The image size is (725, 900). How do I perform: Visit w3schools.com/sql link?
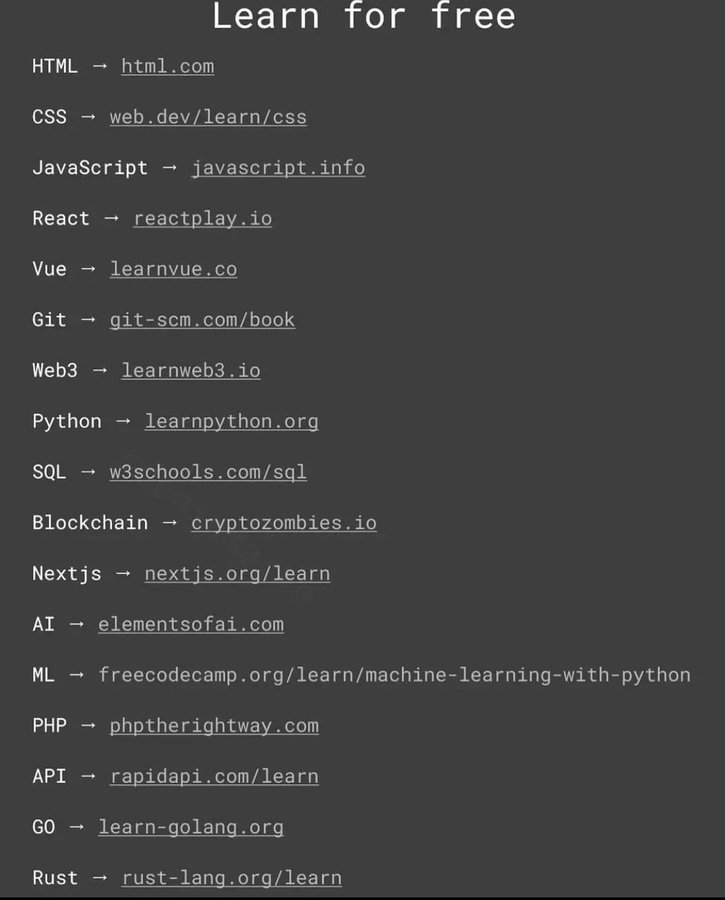click(x=208, y=472)
